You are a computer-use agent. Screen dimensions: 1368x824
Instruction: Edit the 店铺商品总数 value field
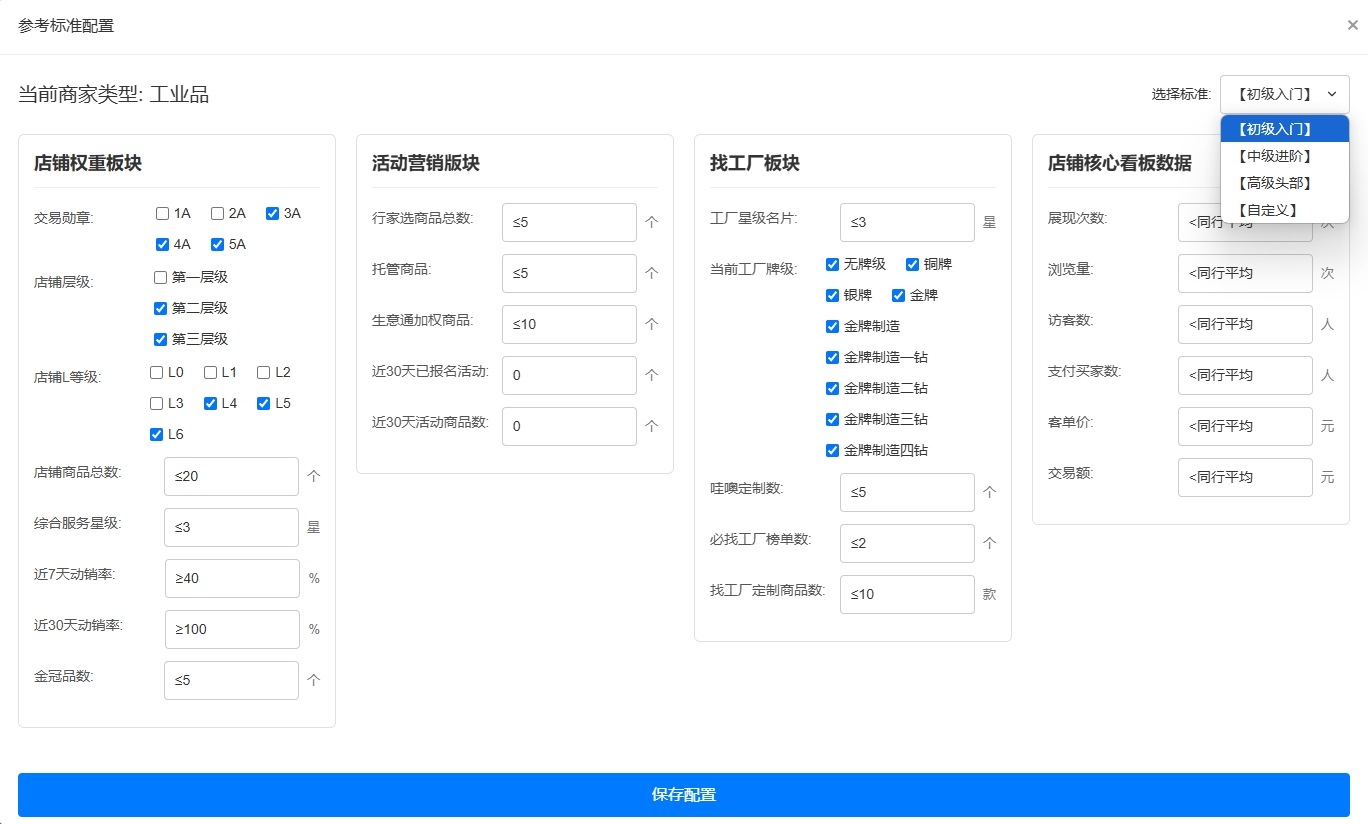tap(231, 476)
